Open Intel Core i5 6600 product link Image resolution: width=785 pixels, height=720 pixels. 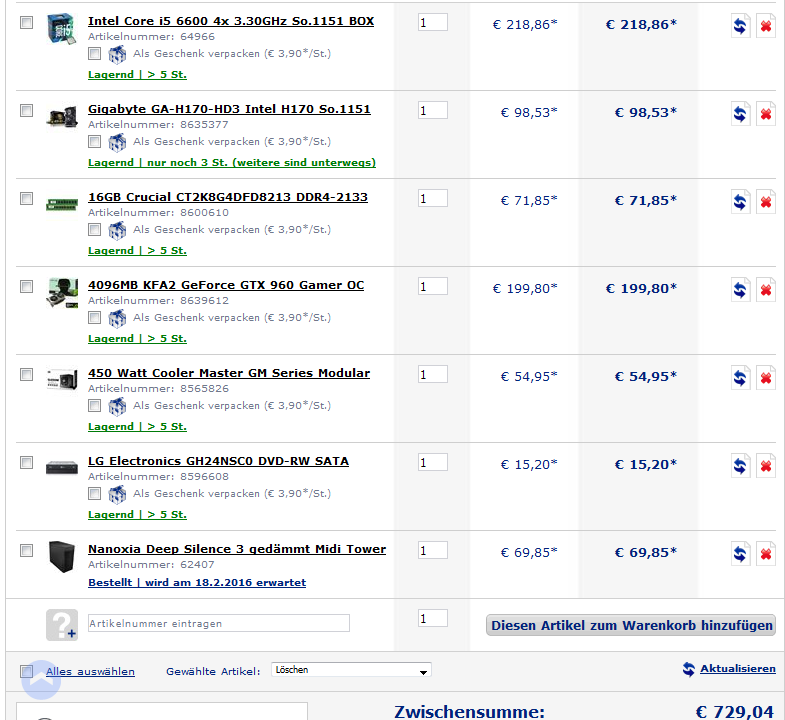tap(231, 22)
